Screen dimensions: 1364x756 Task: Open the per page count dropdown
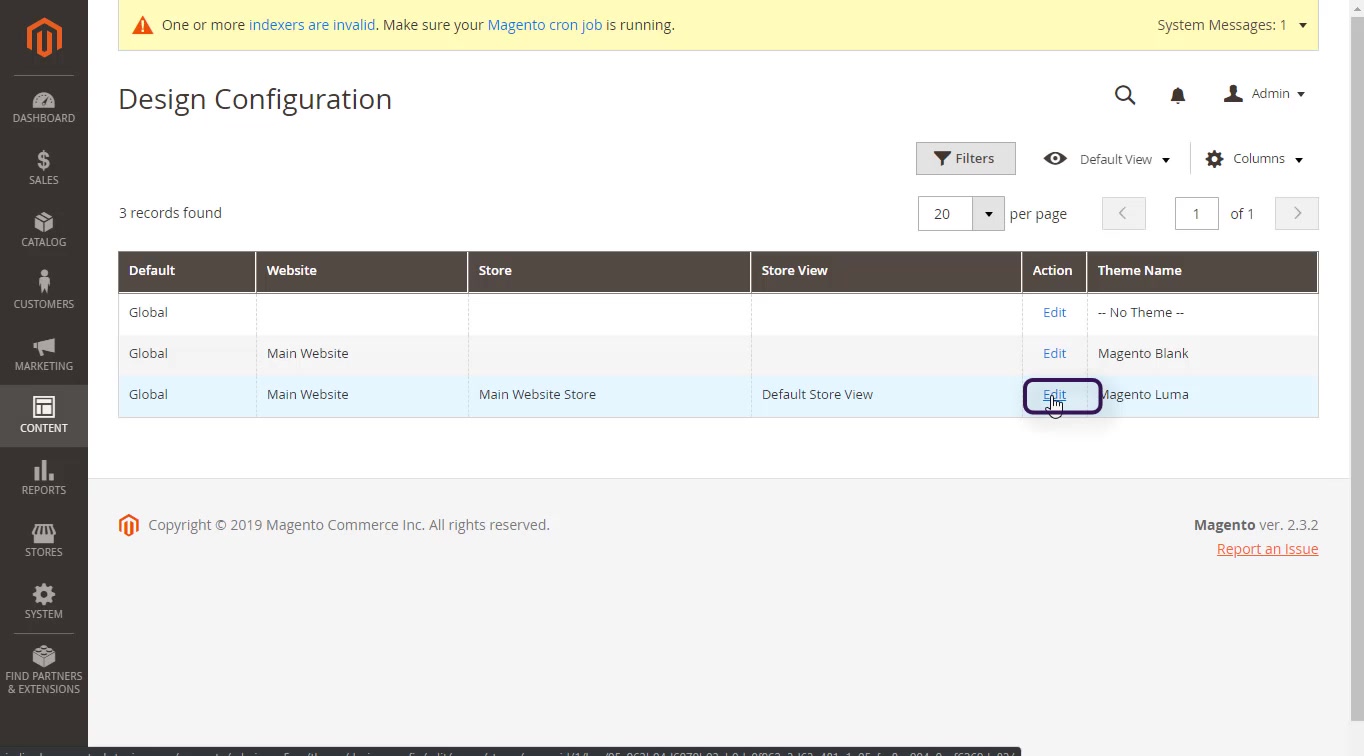988,214
